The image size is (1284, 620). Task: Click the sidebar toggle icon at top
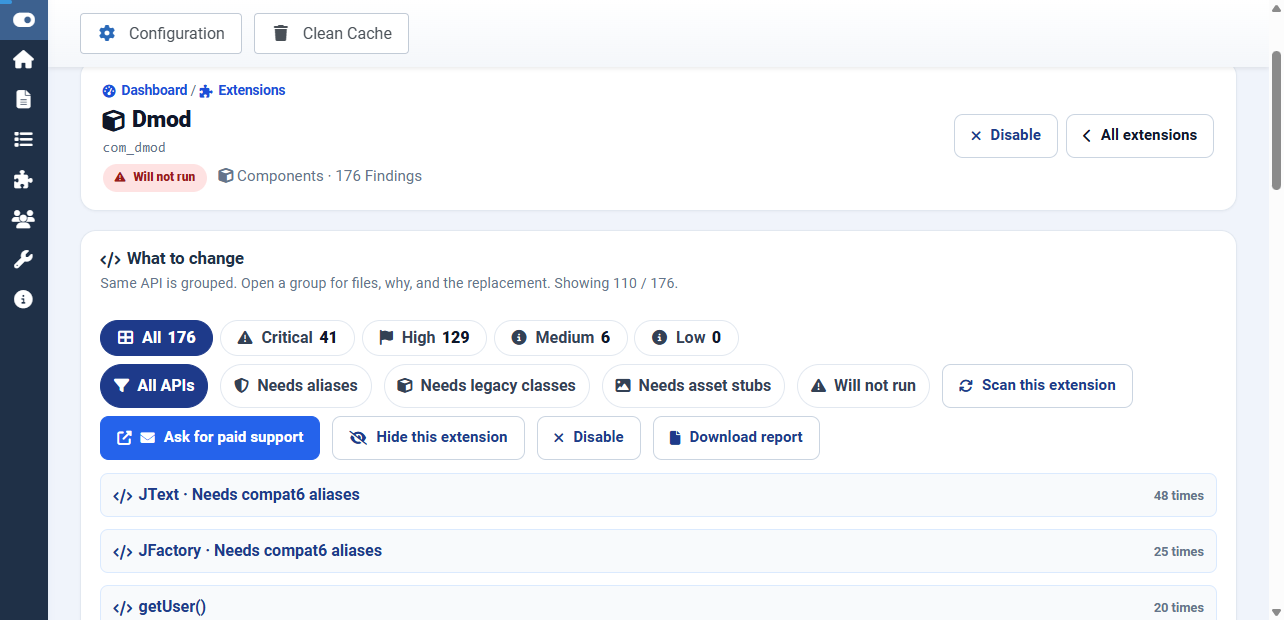point(23,19)
